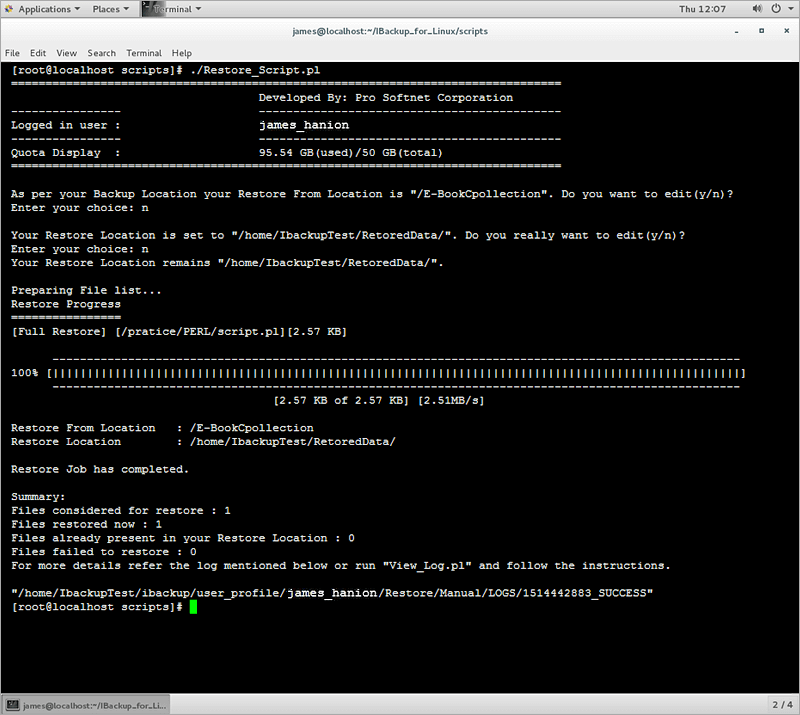Click the window title james@localhost:~/IBackup_for_Linux/scripts
This screenshot has width=800, height=715.
click(x=390, y=31)
